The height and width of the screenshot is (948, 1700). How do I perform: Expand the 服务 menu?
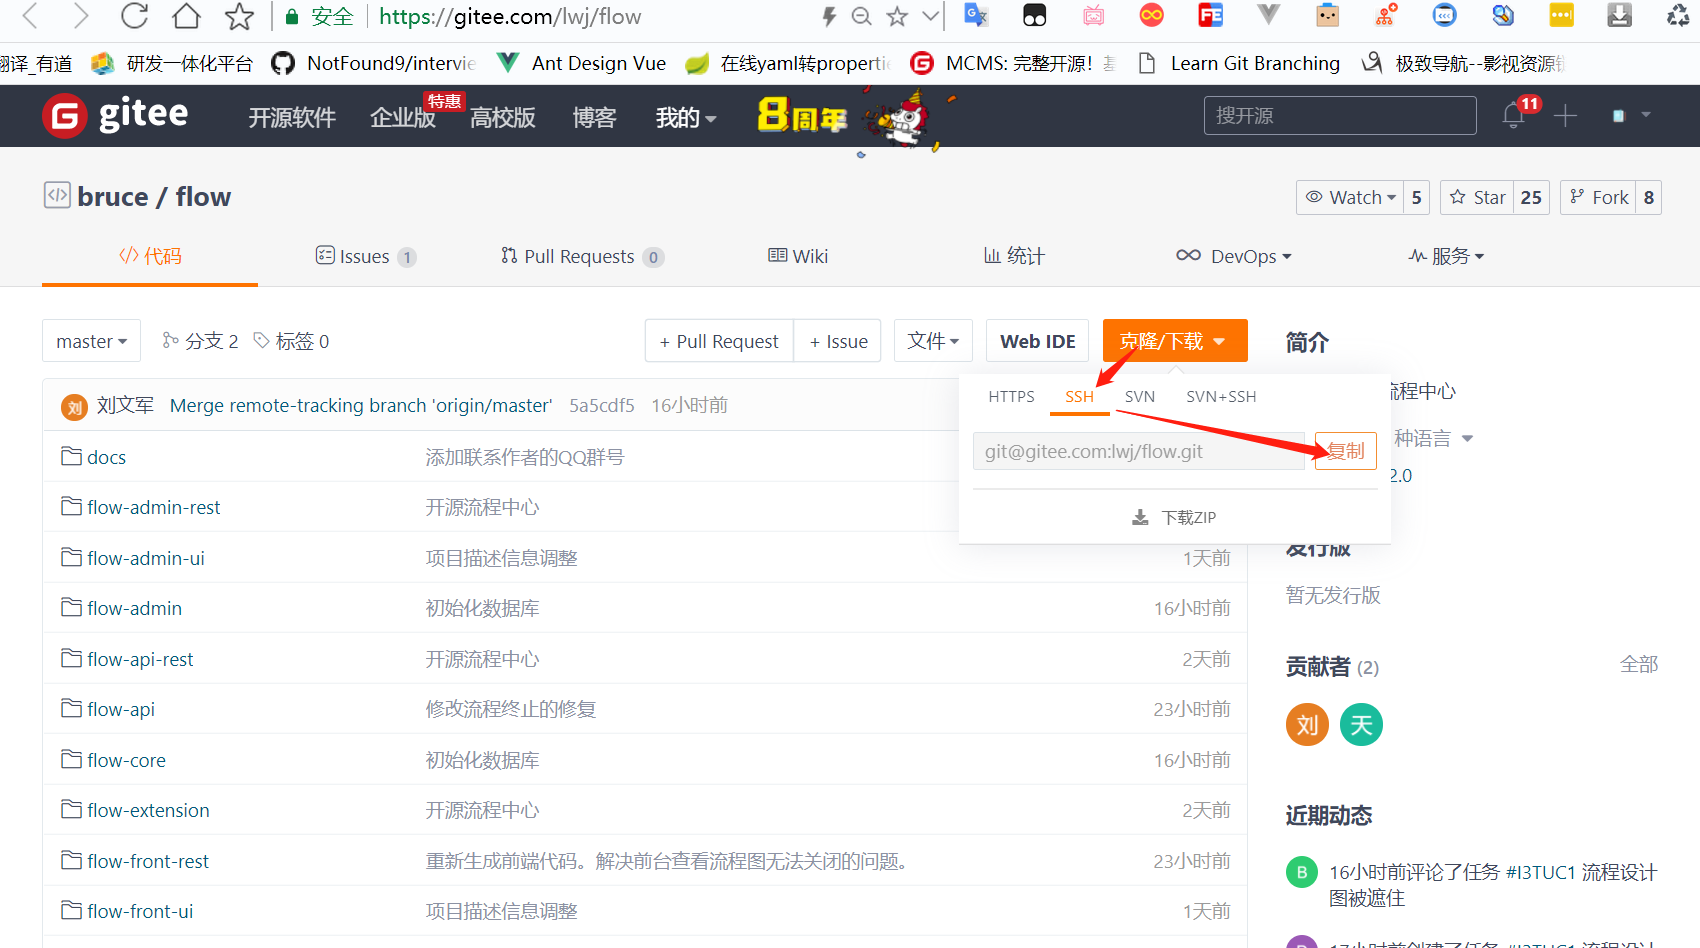(x=1446, y=256)
